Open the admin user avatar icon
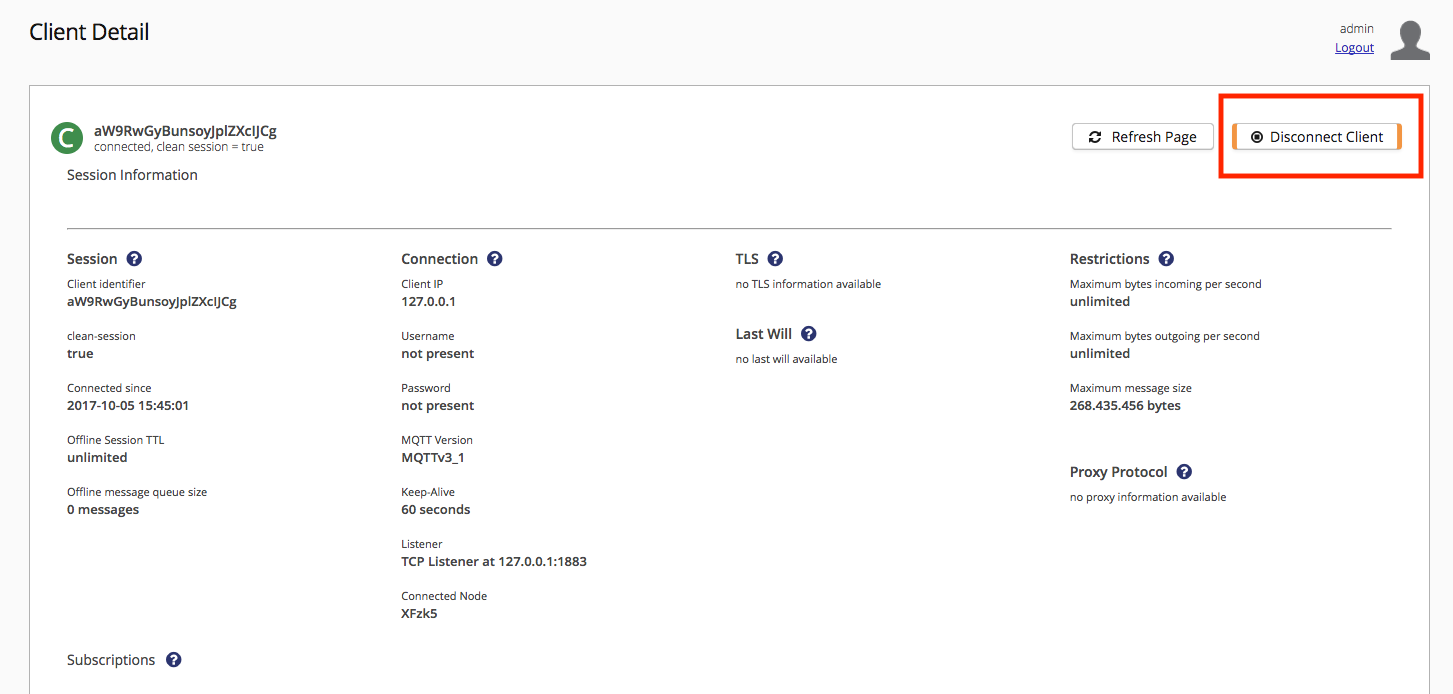 click(x=1410, y=40)
